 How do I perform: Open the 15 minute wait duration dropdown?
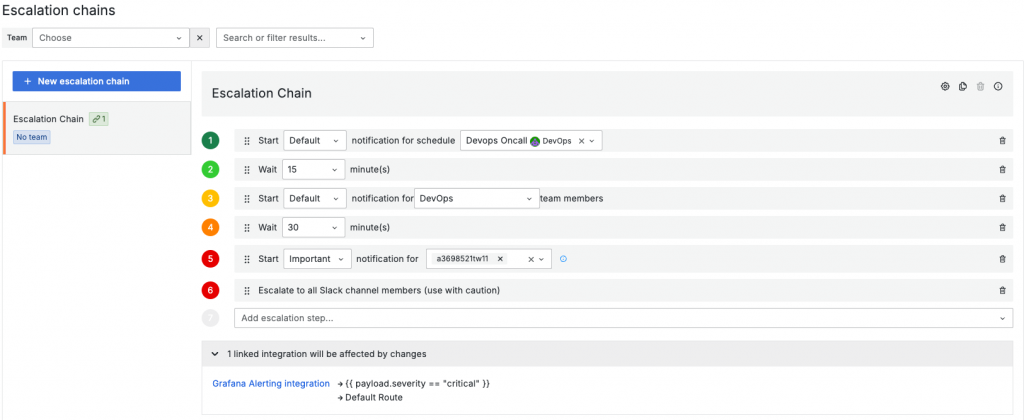point(314,170)
